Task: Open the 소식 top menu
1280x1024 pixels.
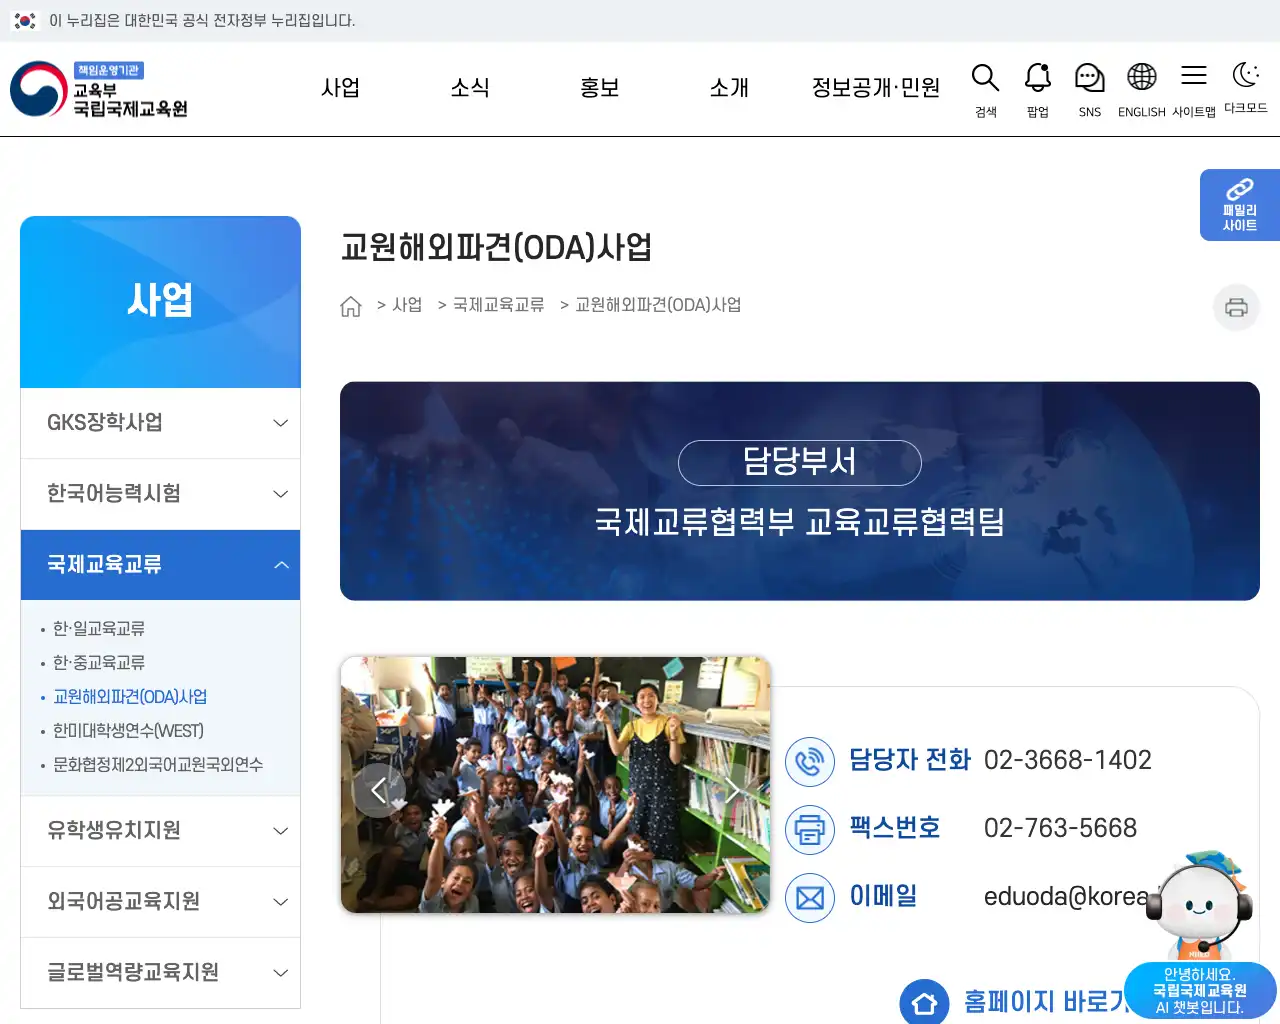Action: click(470, 88)
